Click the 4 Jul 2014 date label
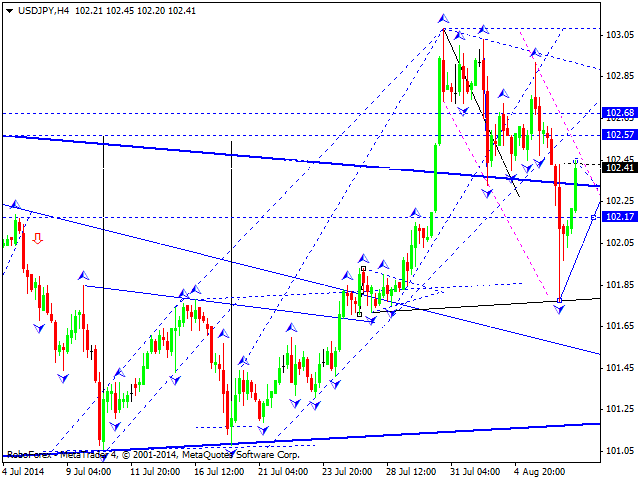This screenshot has width=640, height=480. 23,471
